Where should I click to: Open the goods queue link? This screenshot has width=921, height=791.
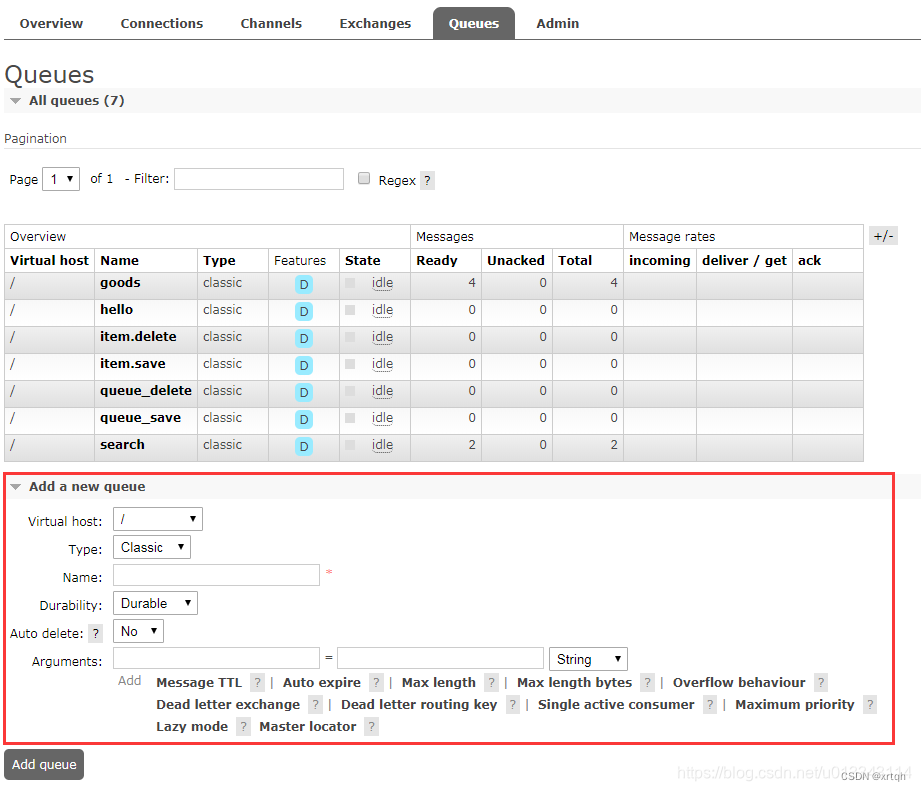click(x=120, y=282)
